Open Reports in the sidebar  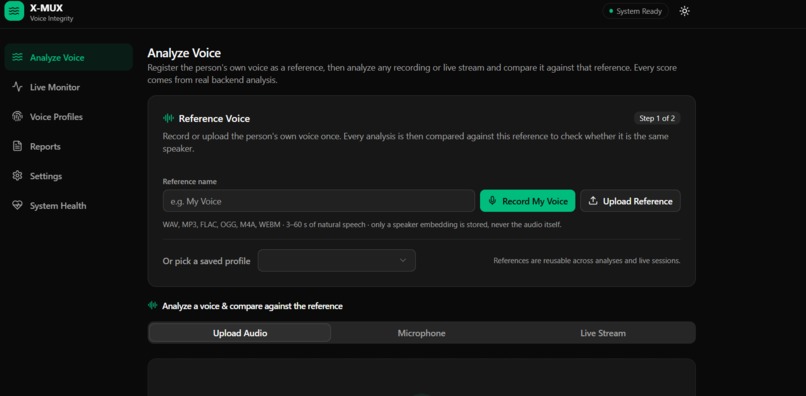tap(68, 147)
